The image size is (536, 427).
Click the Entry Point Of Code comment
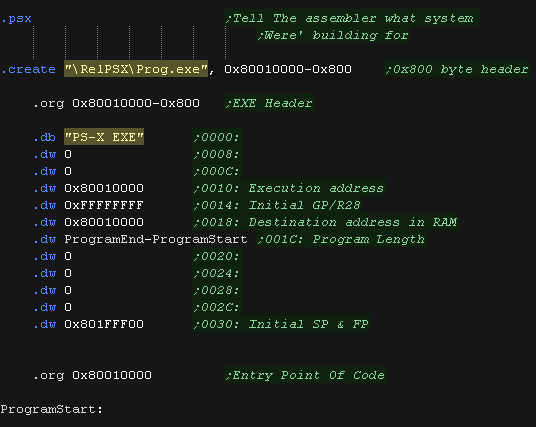(305, 375)
